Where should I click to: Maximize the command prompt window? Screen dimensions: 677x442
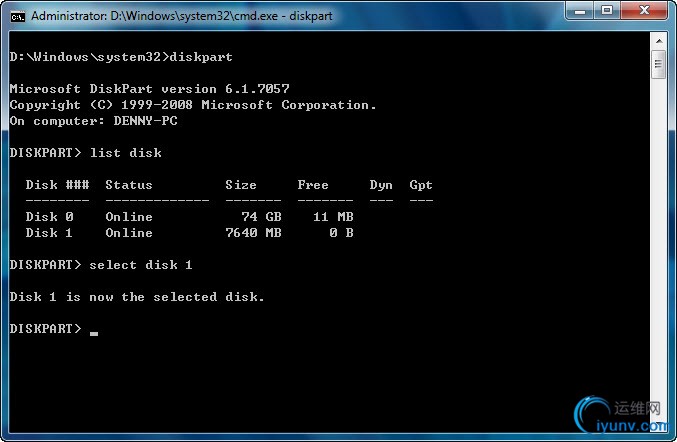[x=607, y=10]
